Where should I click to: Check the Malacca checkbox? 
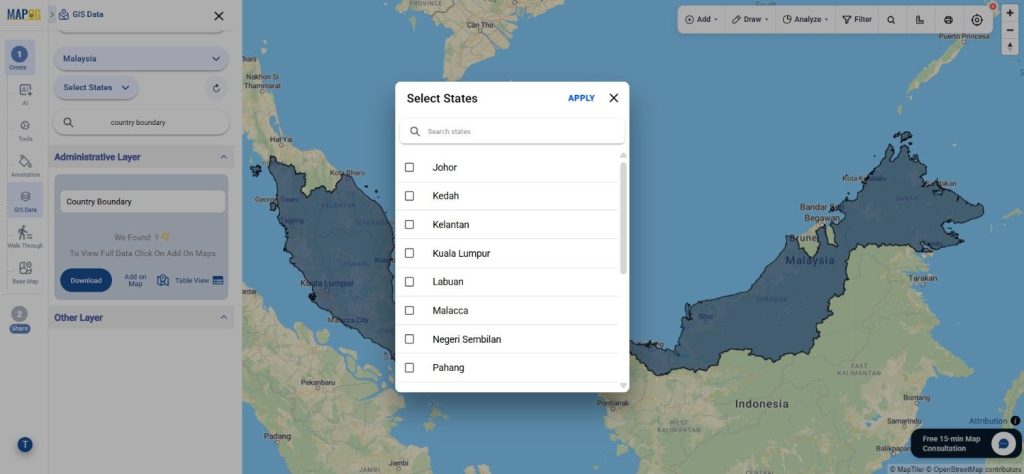click(409, 310)
